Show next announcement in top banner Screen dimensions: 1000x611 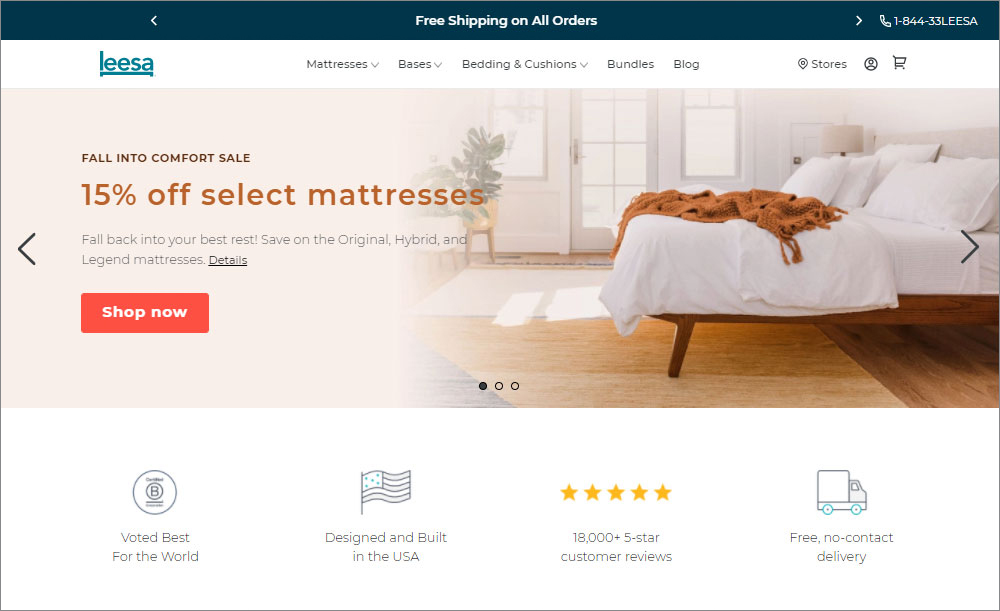[858, 20]
